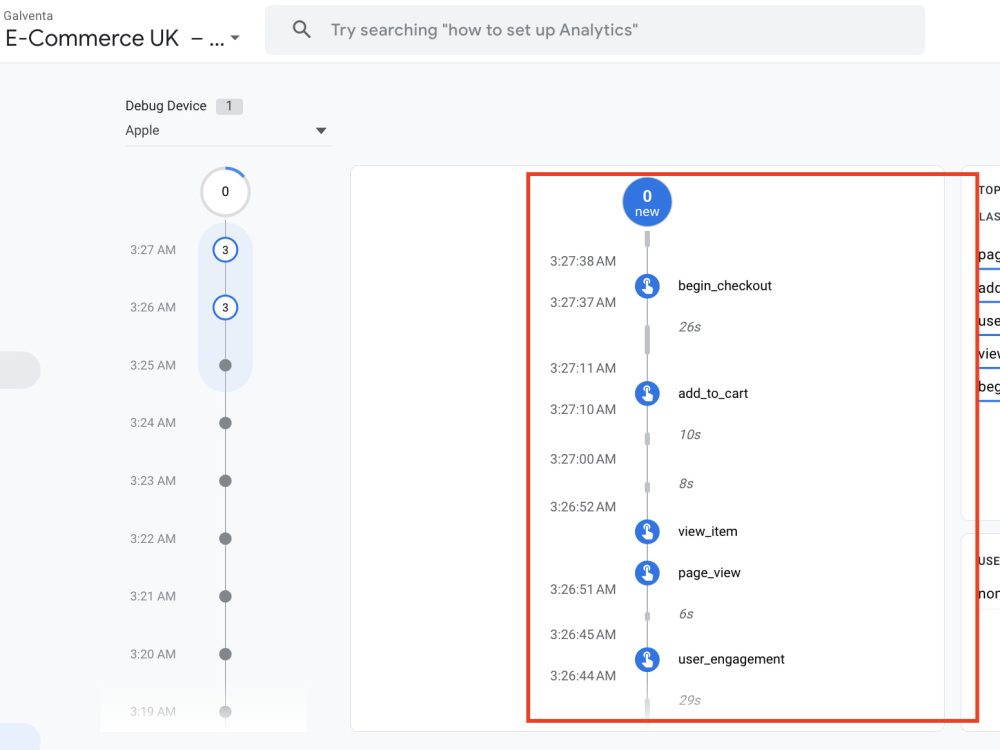Open the E-Commerce UK property selector dropdown
This screenshot has width=1000, height=750.
pyautogui.click(x=122, y=38)
